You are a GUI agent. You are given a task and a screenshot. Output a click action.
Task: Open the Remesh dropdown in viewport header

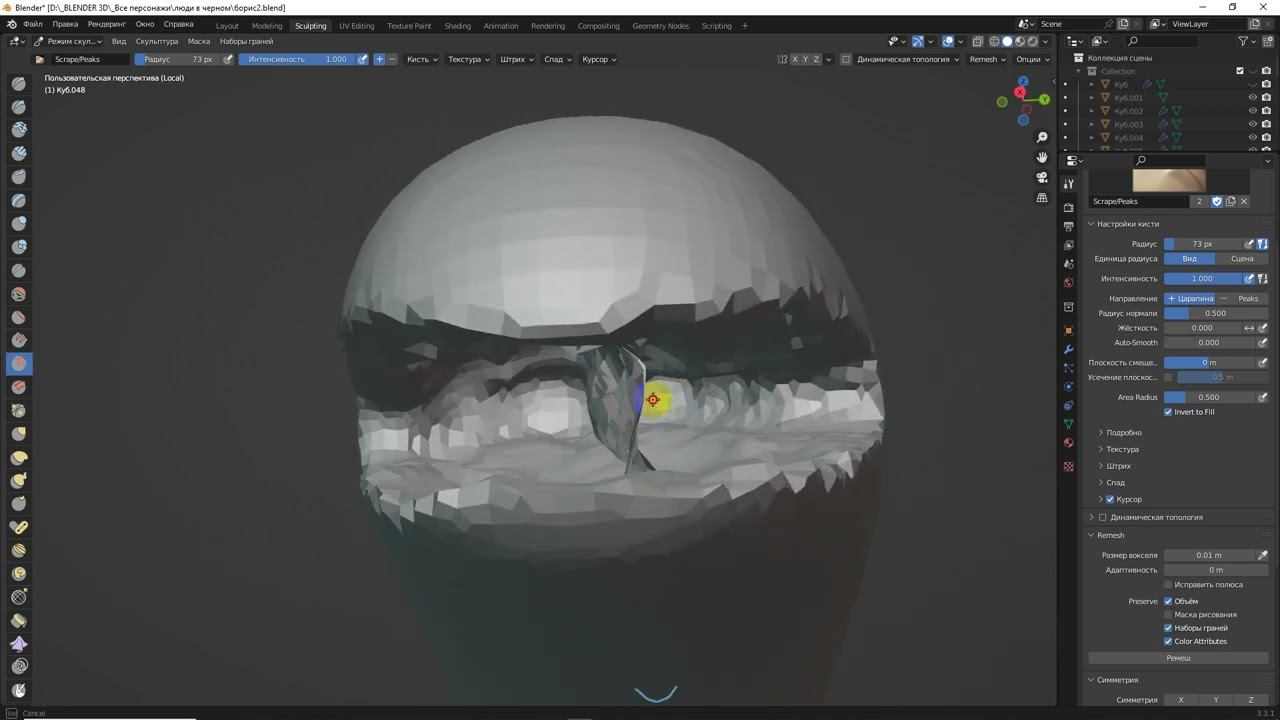[987, 59]
